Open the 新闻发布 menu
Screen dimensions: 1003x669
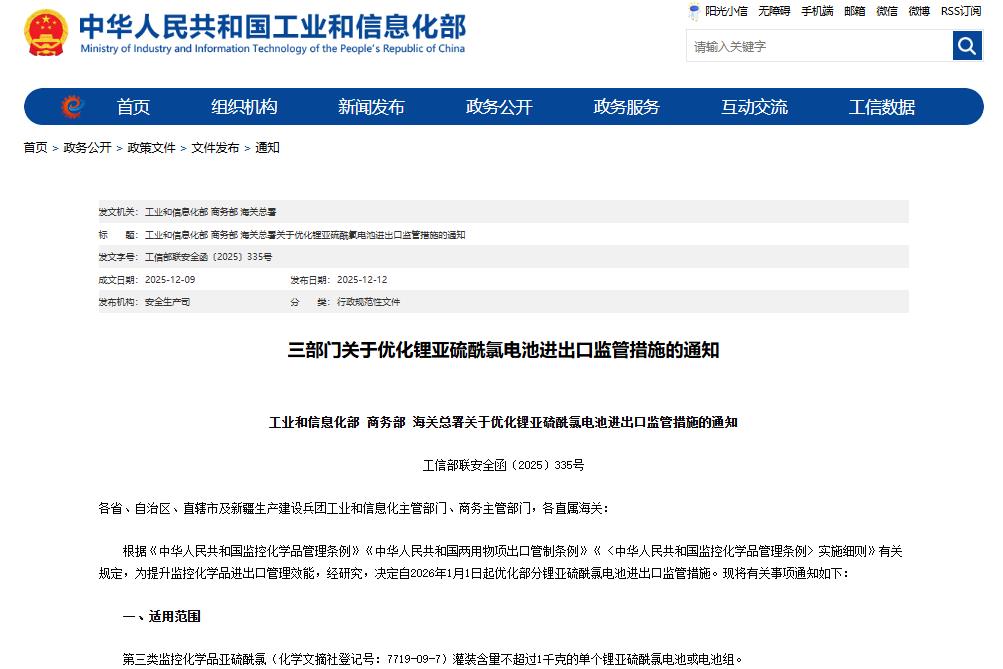370,107
